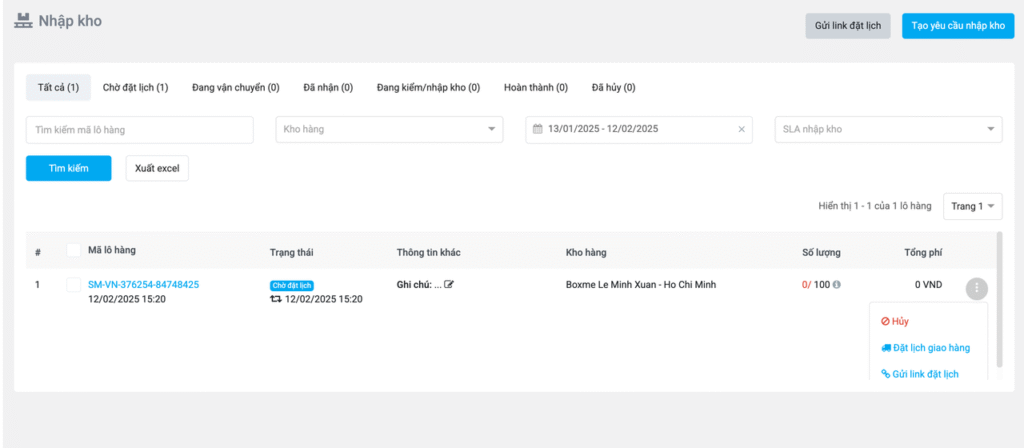Viewport: 1024px width, 448px height.
Task: Click the table's vertical scrollbar
Action: pos(999,300)
